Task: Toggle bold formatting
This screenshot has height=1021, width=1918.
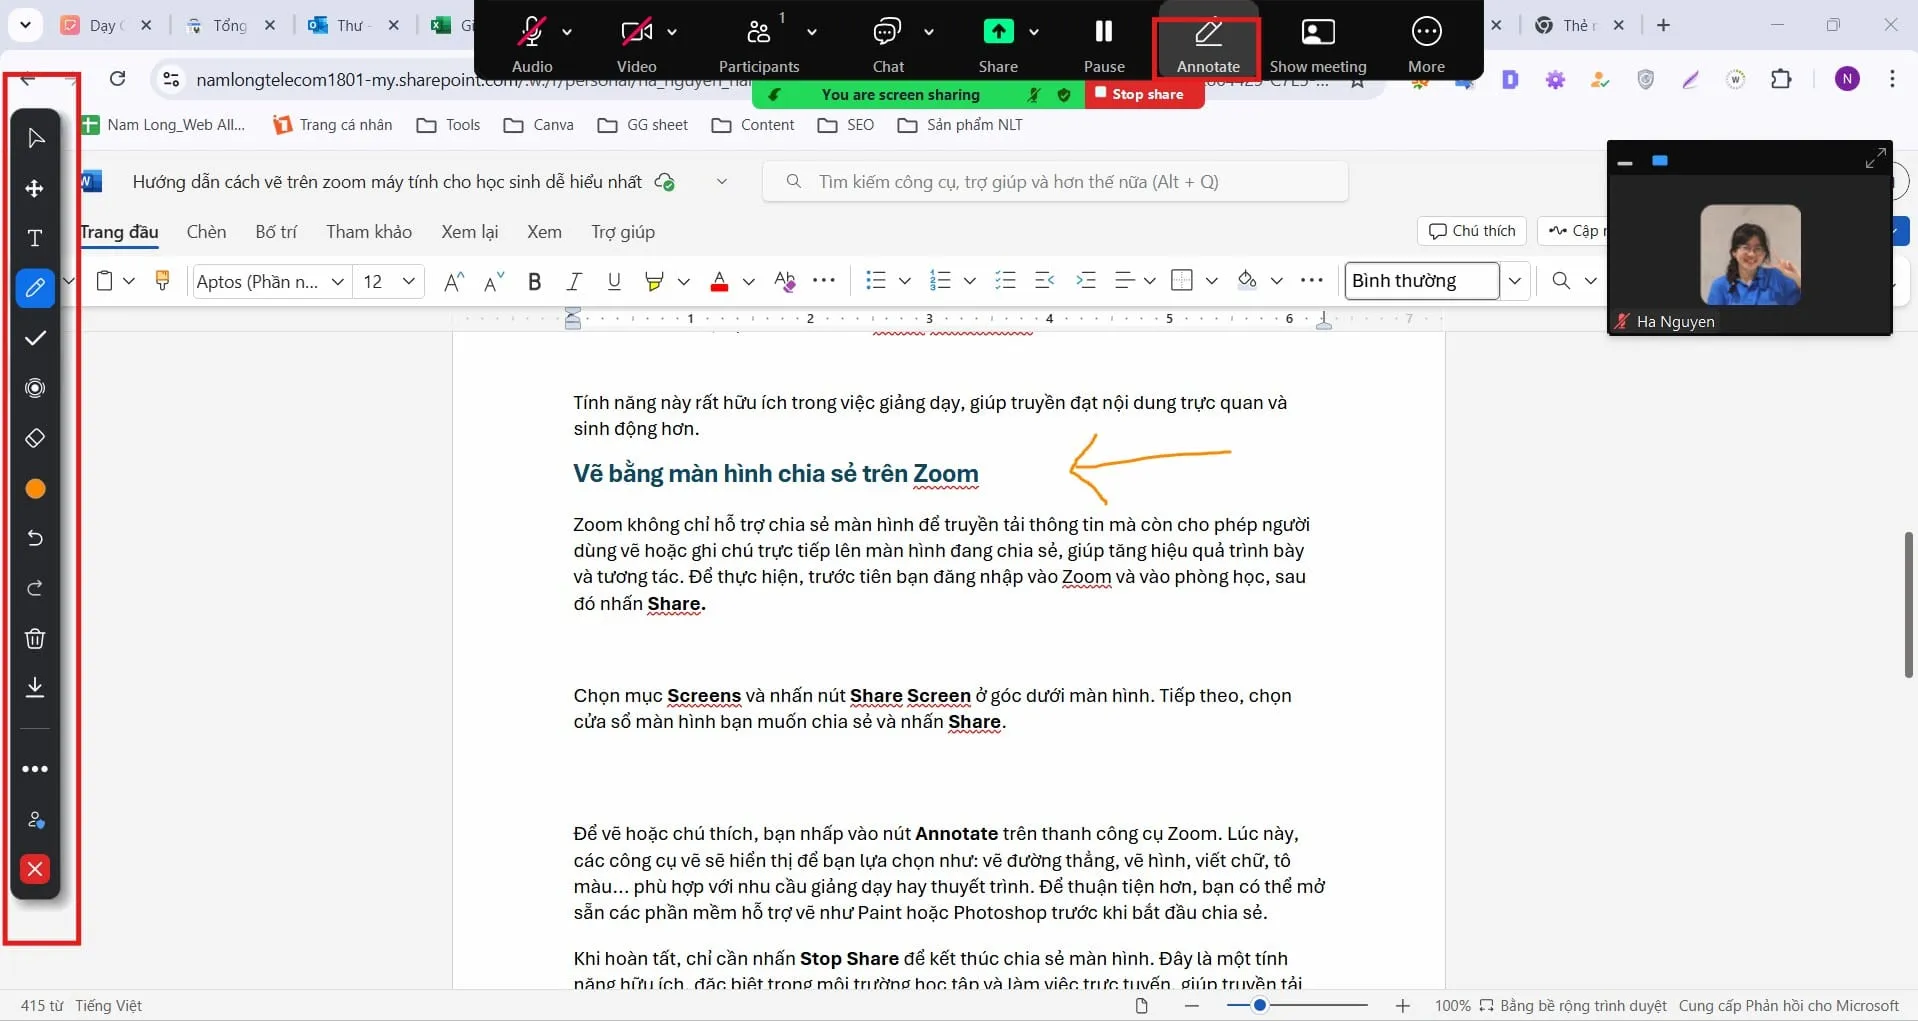Action: [534, 281]
